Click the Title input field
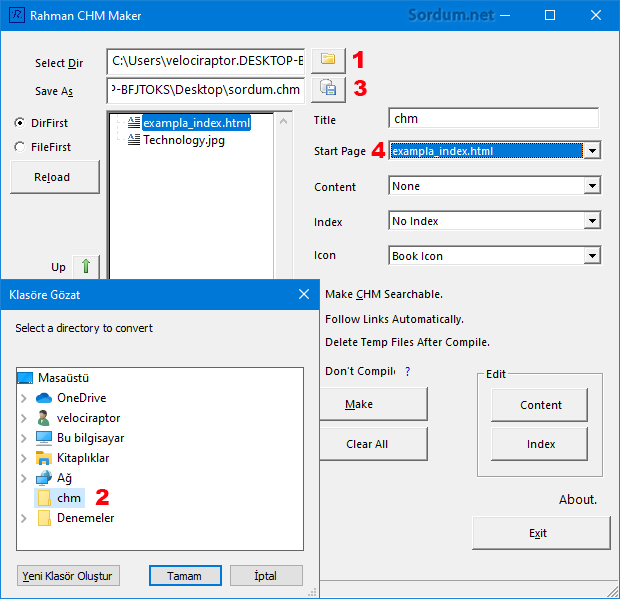This screenshot has width=620, height=599. [x=493, y=118]
